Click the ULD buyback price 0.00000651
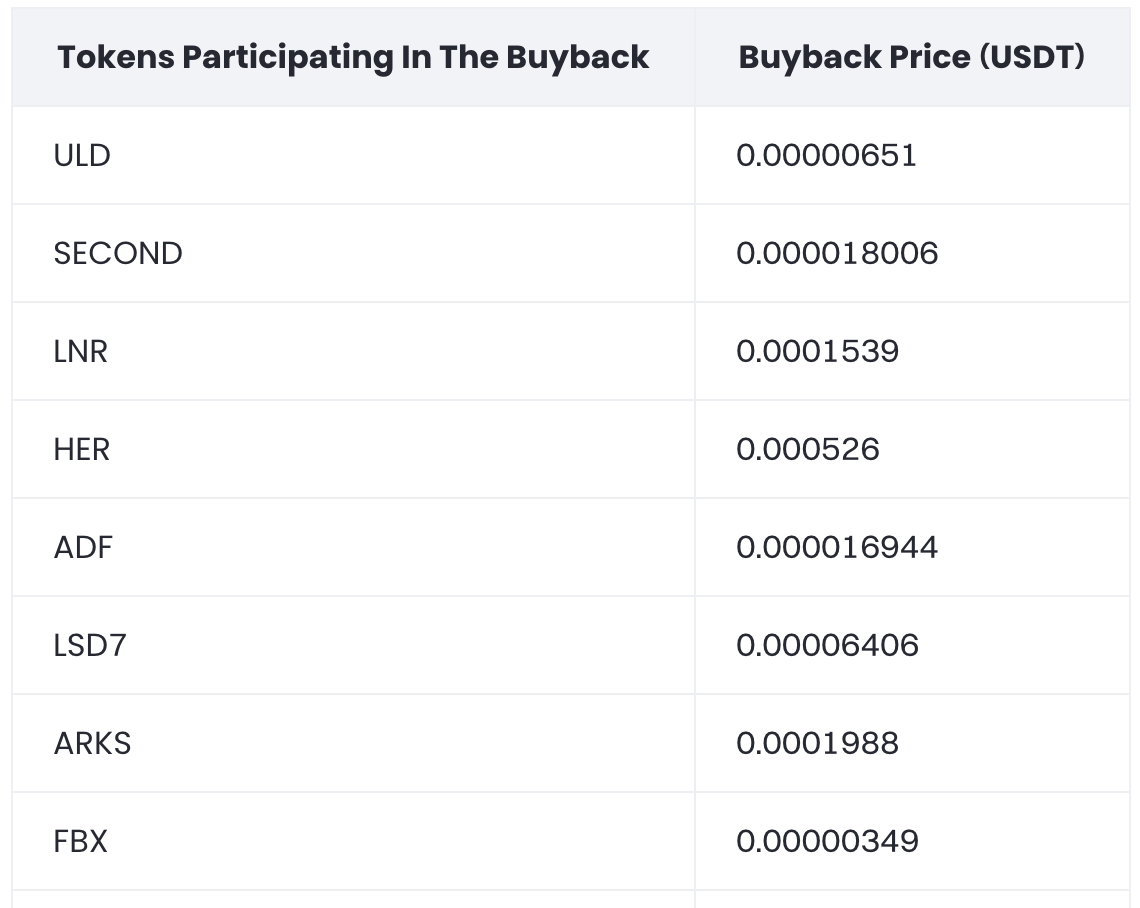1140x908 pixels. tap(826, 156)
